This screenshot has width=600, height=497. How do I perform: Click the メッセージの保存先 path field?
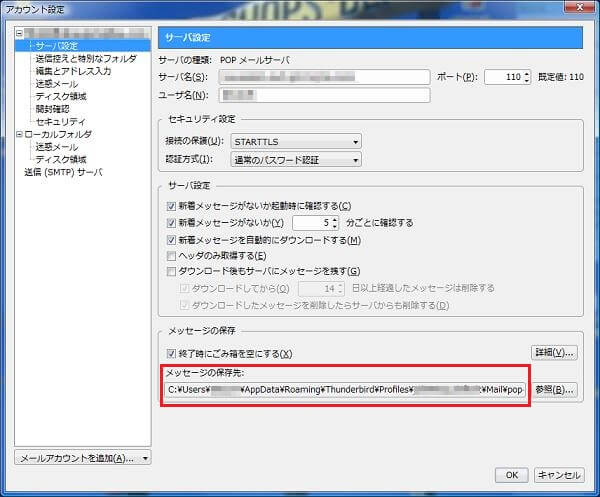coord(345,390)
